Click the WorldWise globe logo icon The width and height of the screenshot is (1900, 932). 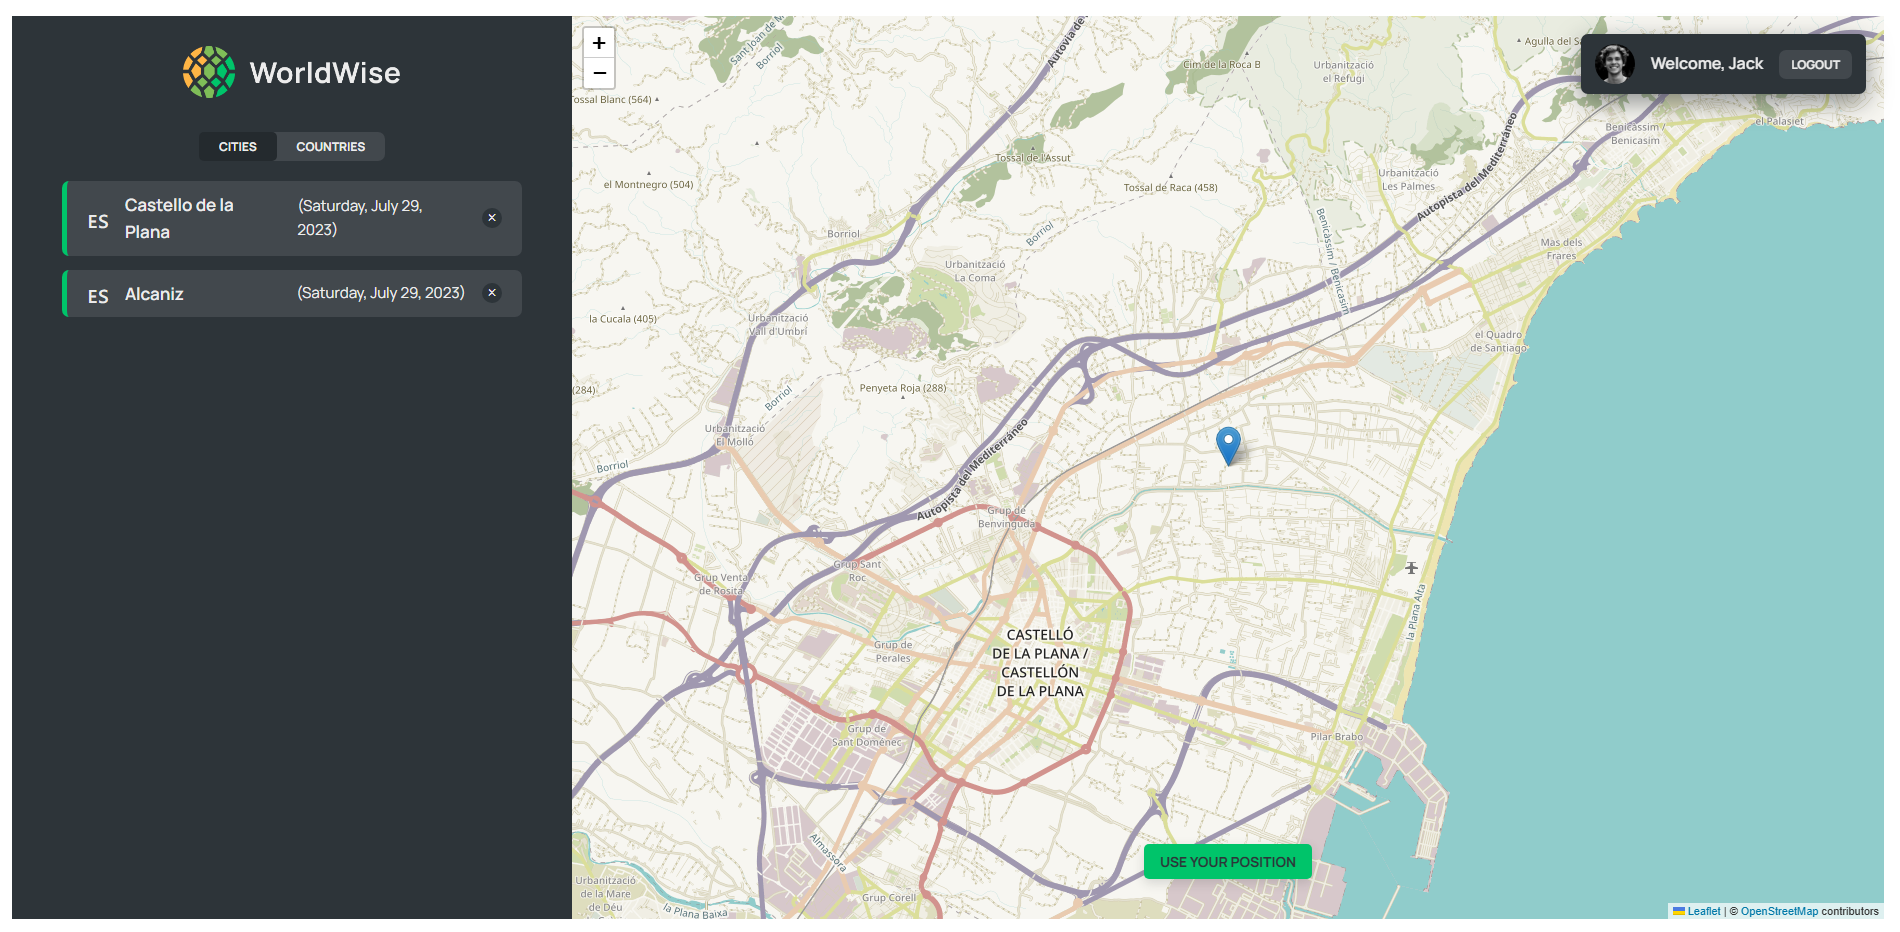pyautogui.click(x=209, y=72)
